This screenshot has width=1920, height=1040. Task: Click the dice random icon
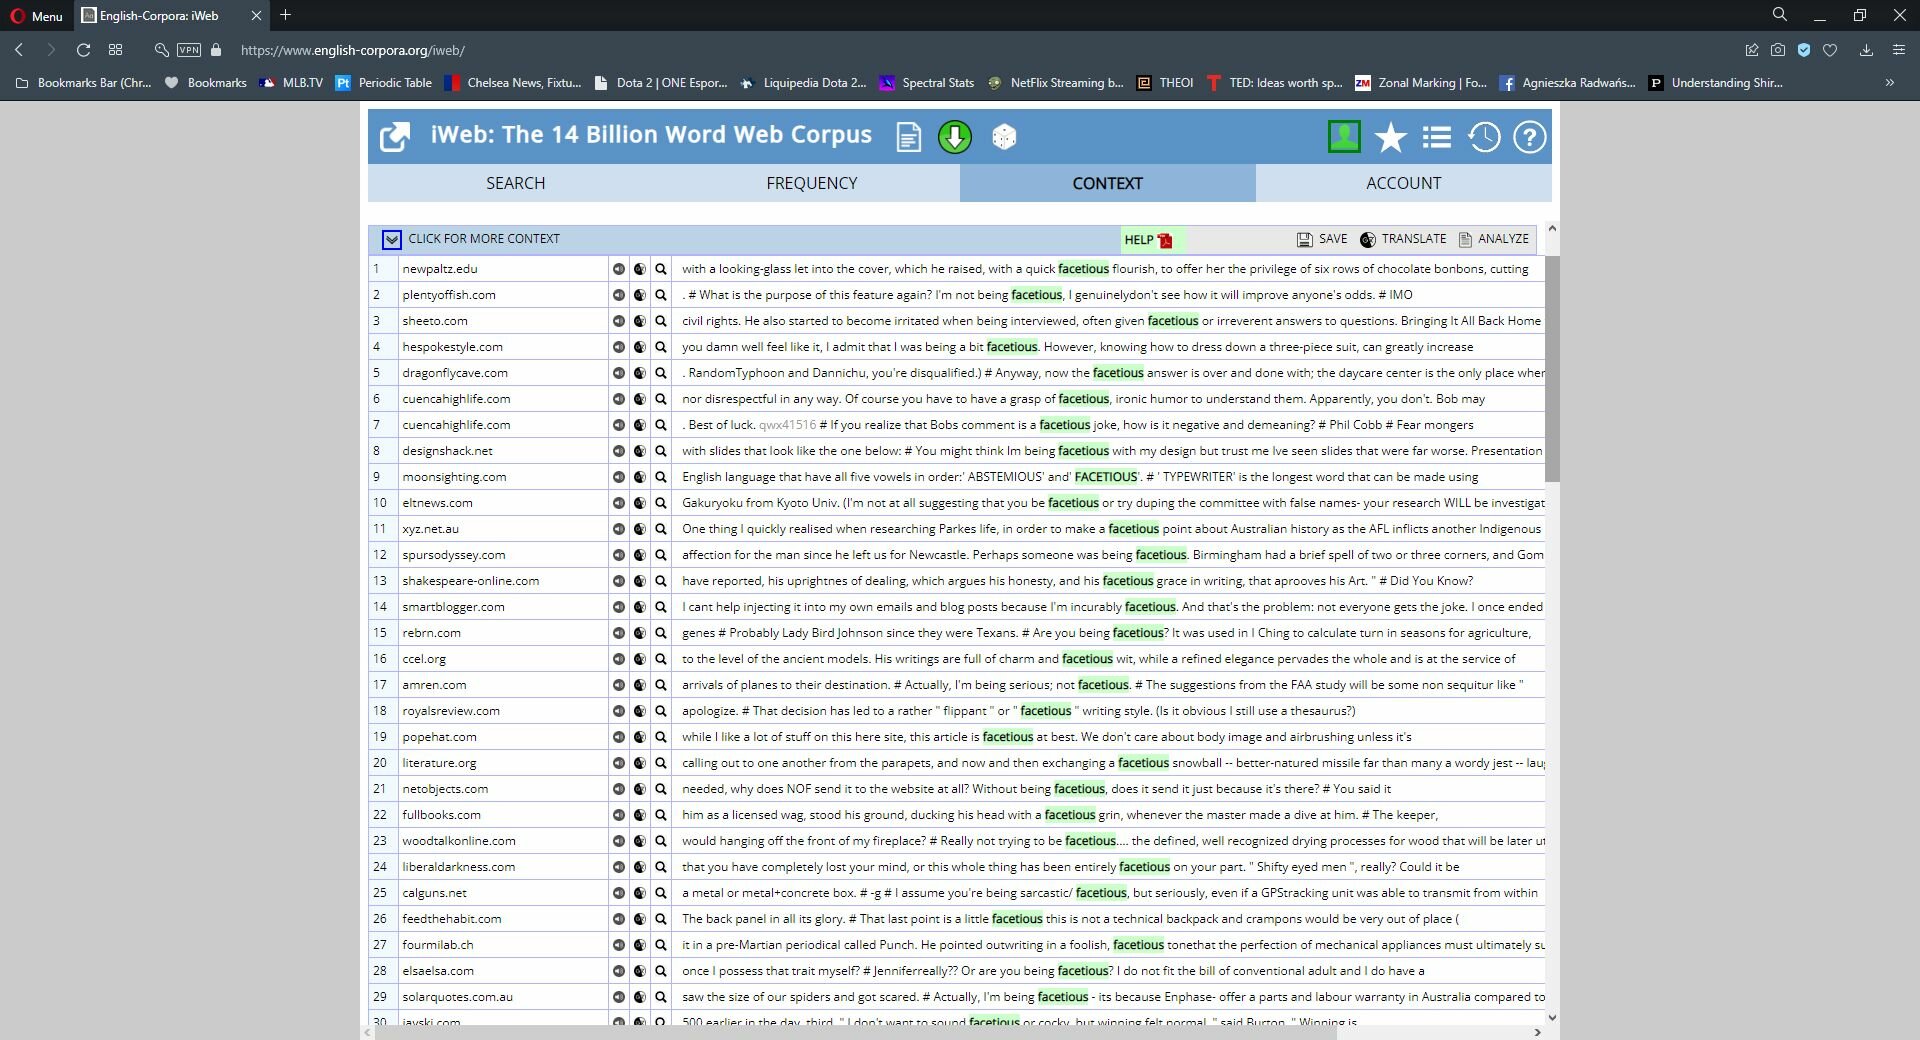[x=1004, y=137]
